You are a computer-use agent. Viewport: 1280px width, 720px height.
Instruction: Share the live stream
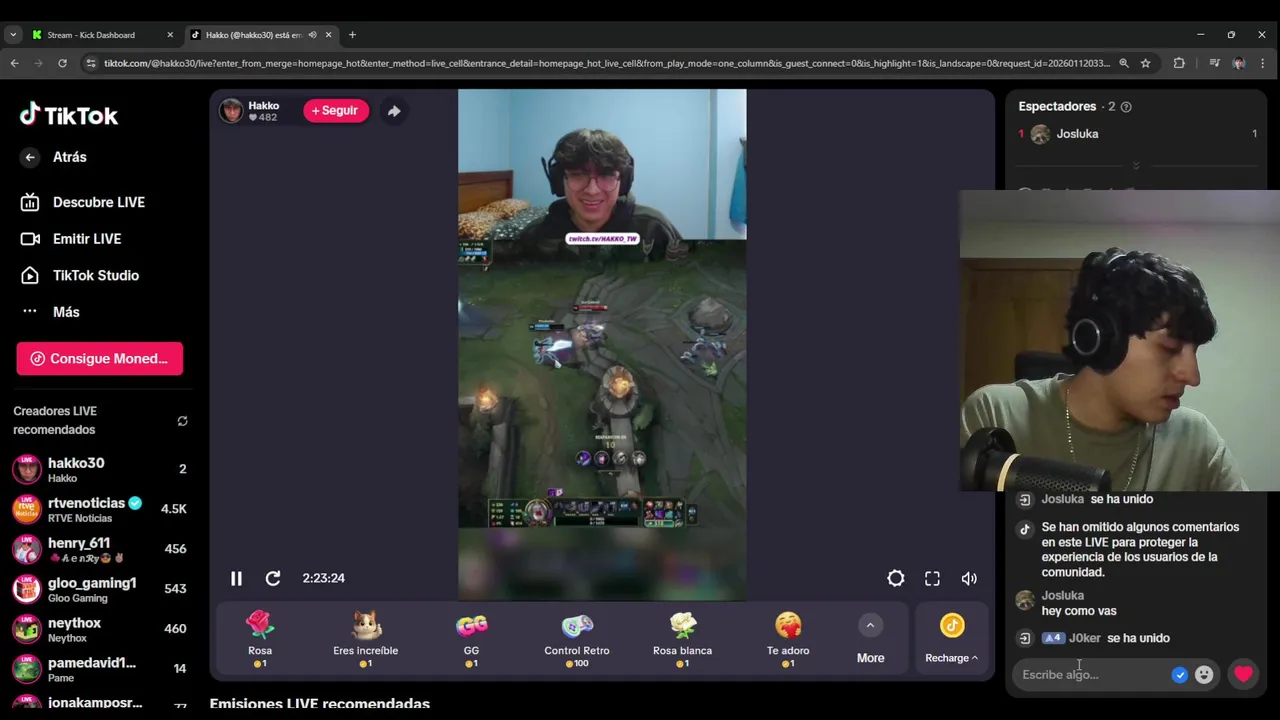(394, 111)
